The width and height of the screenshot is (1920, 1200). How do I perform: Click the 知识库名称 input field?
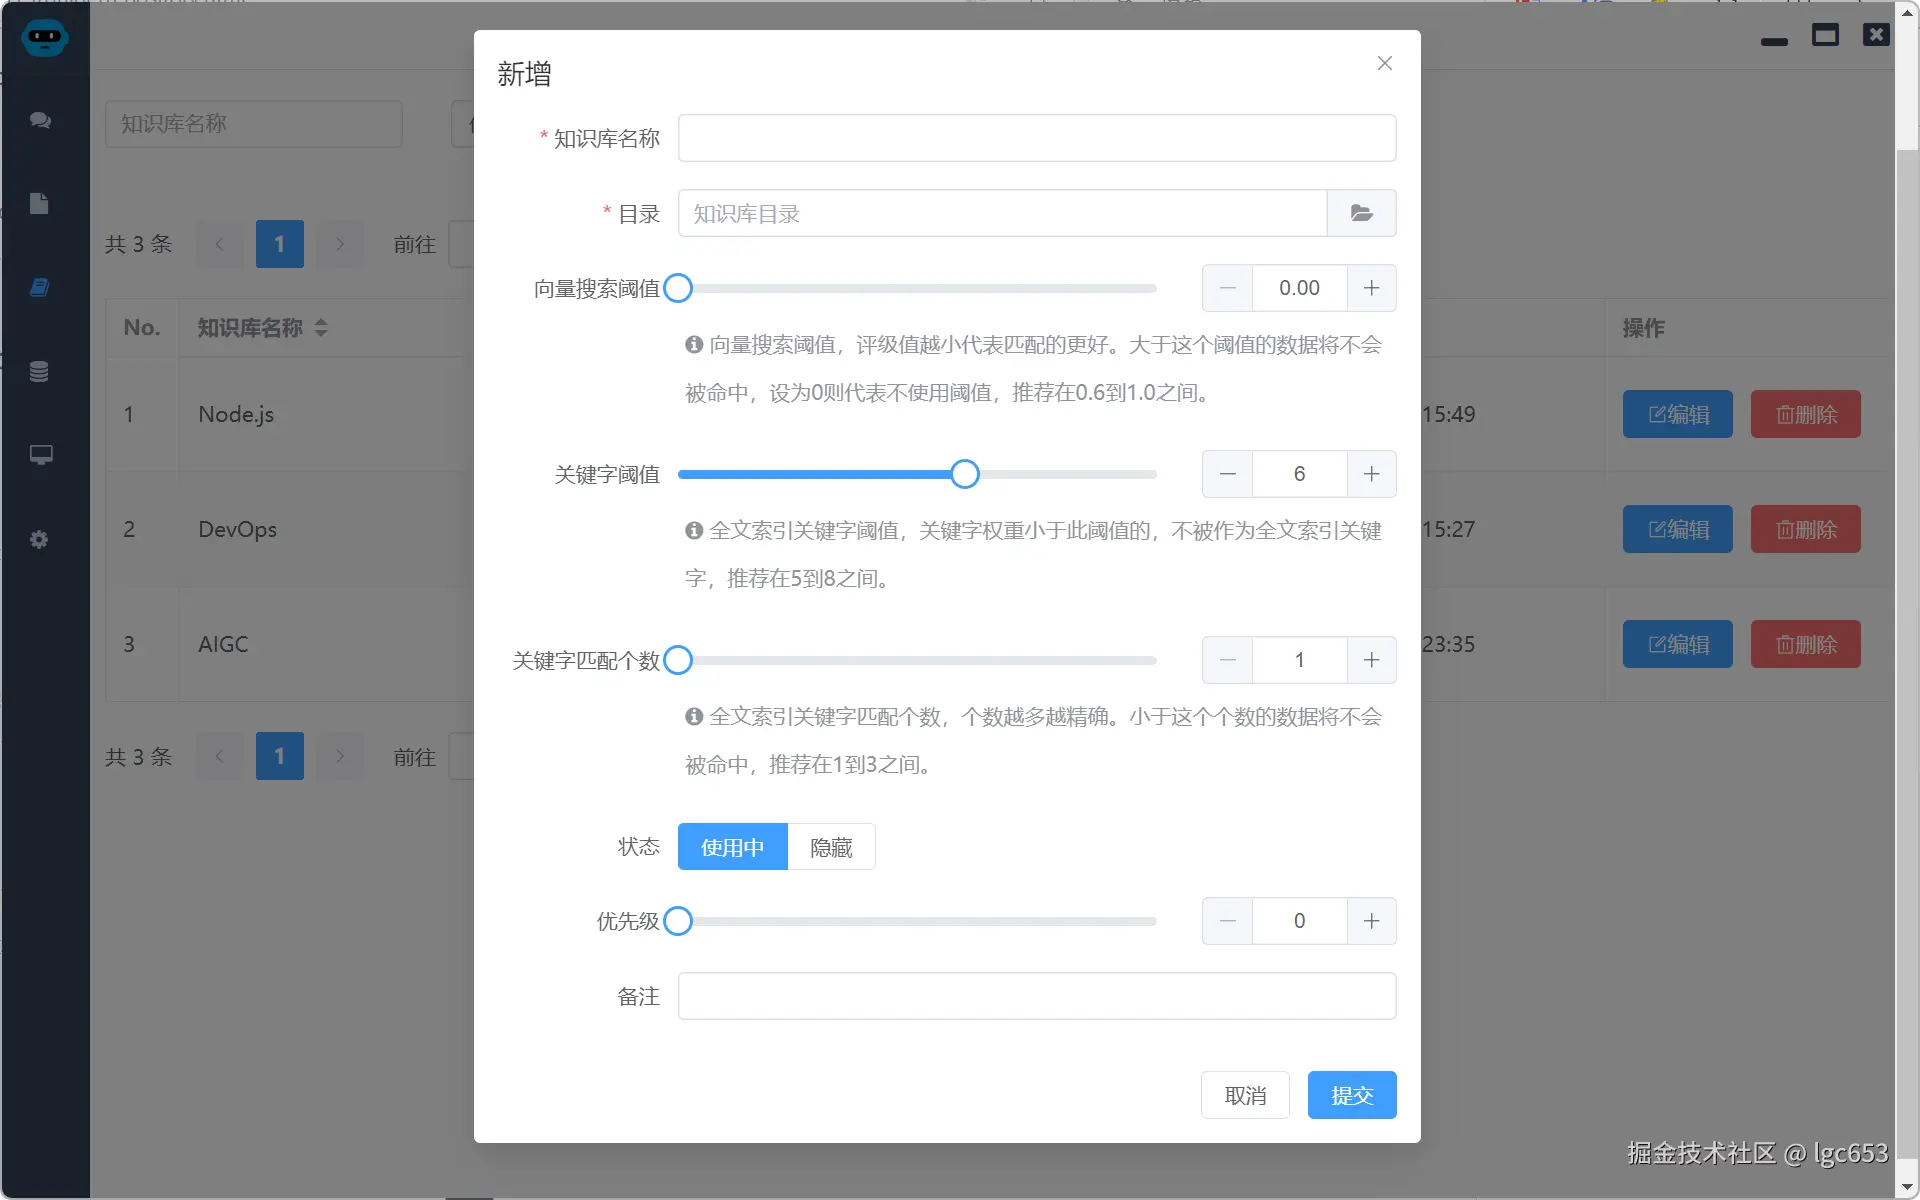pos(1037,138)
